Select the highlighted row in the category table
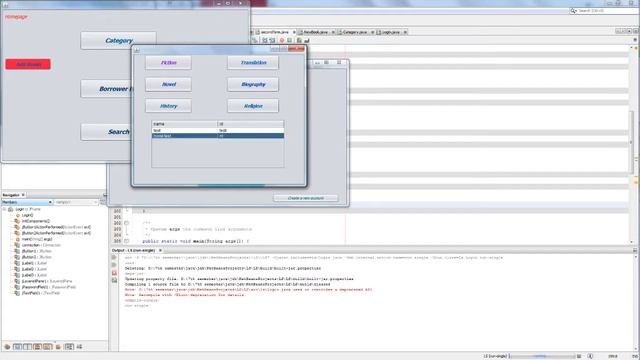 tap(218, 136)
